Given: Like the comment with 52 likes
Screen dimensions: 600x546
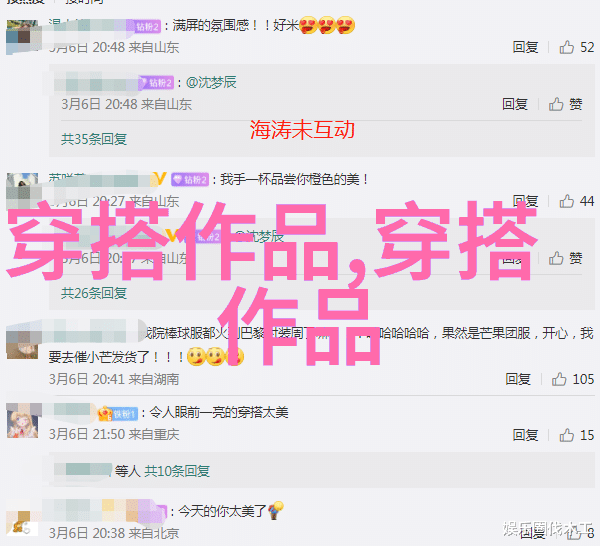Looking at the screenshot, I should (x=567, y=47).
